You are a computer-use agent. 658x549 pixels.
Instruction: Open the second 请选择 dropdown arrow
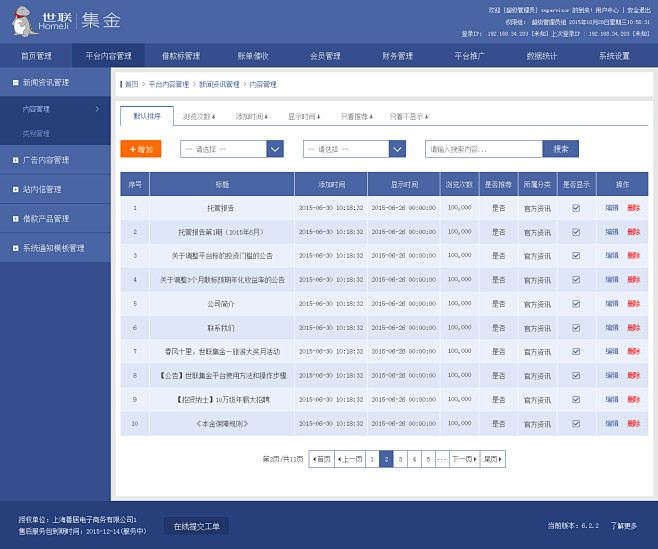point(397,149)
